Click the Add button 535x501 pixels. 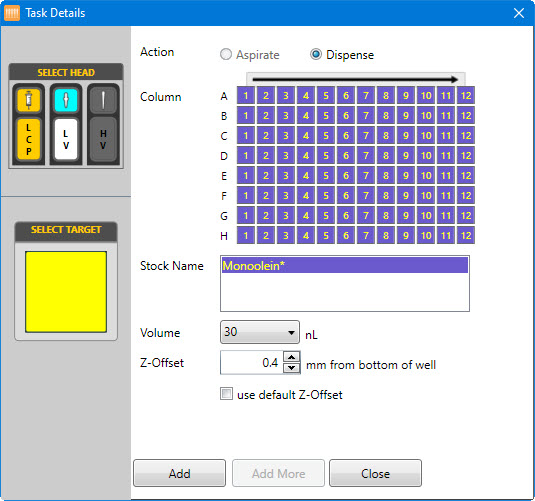tap(179, 473)
